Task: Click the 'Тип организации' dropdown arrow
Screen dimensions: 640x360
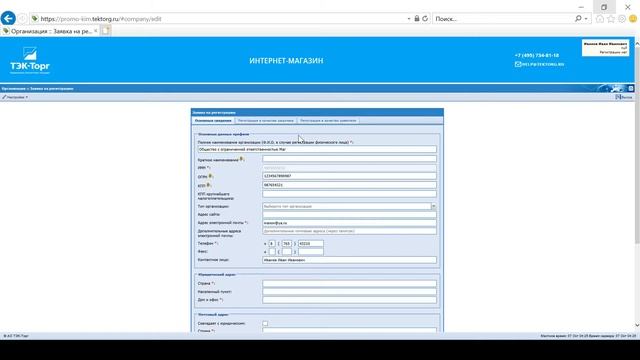Action: coord(433,207)
